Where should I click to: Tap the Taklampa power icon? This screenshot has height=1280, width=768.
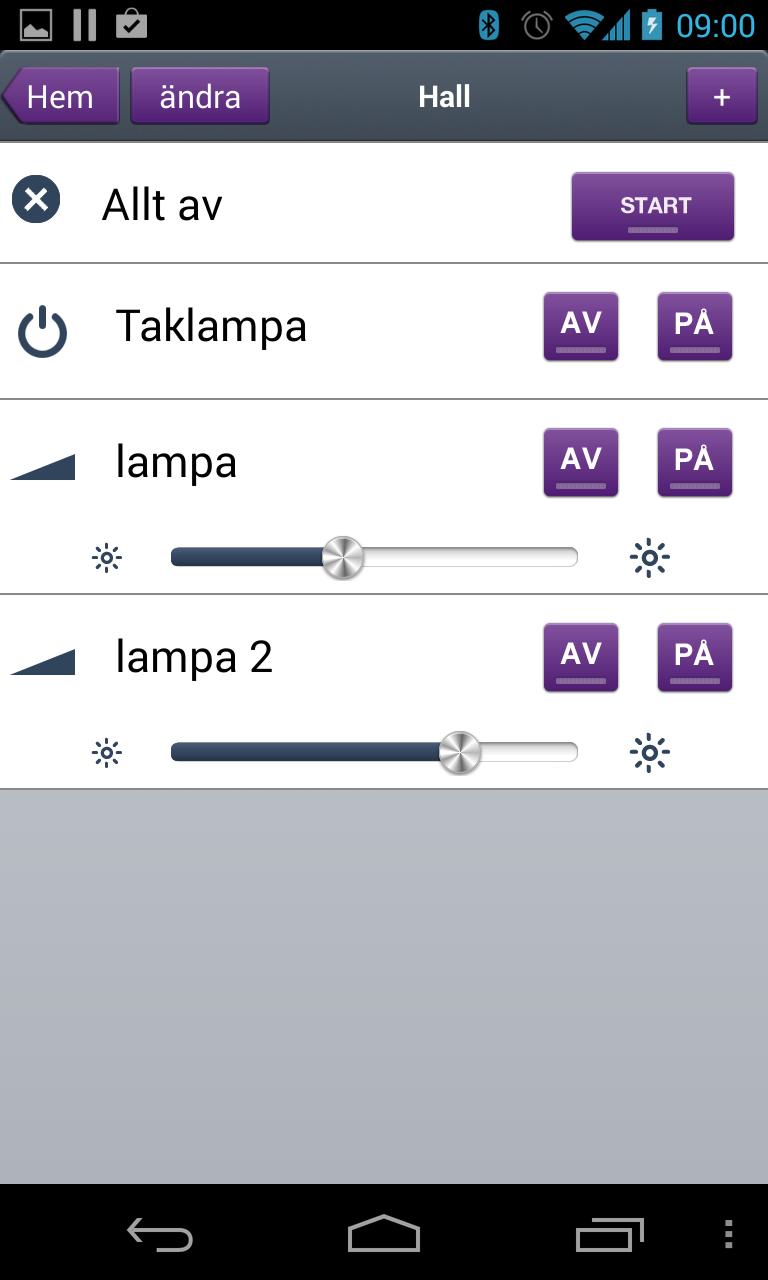(42, 333)
